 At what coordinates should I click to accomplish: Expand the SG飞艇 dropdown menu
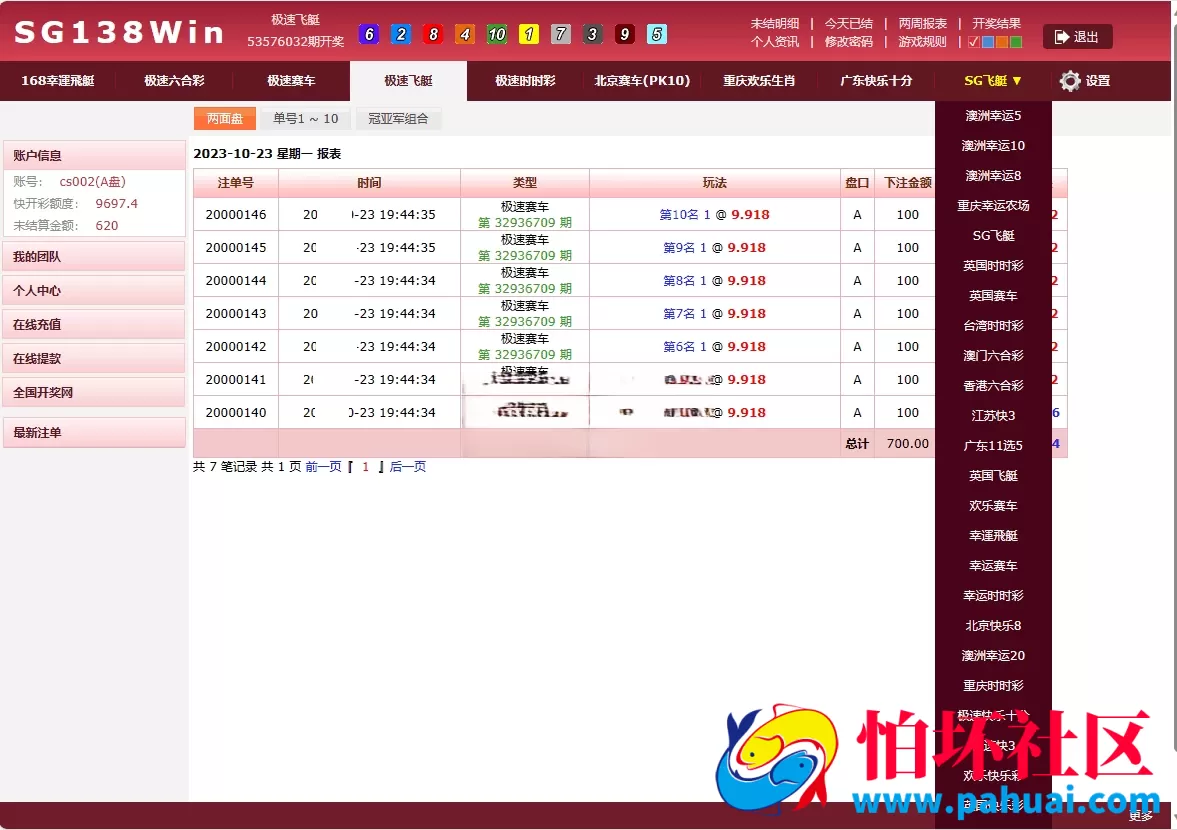(992, 81)
